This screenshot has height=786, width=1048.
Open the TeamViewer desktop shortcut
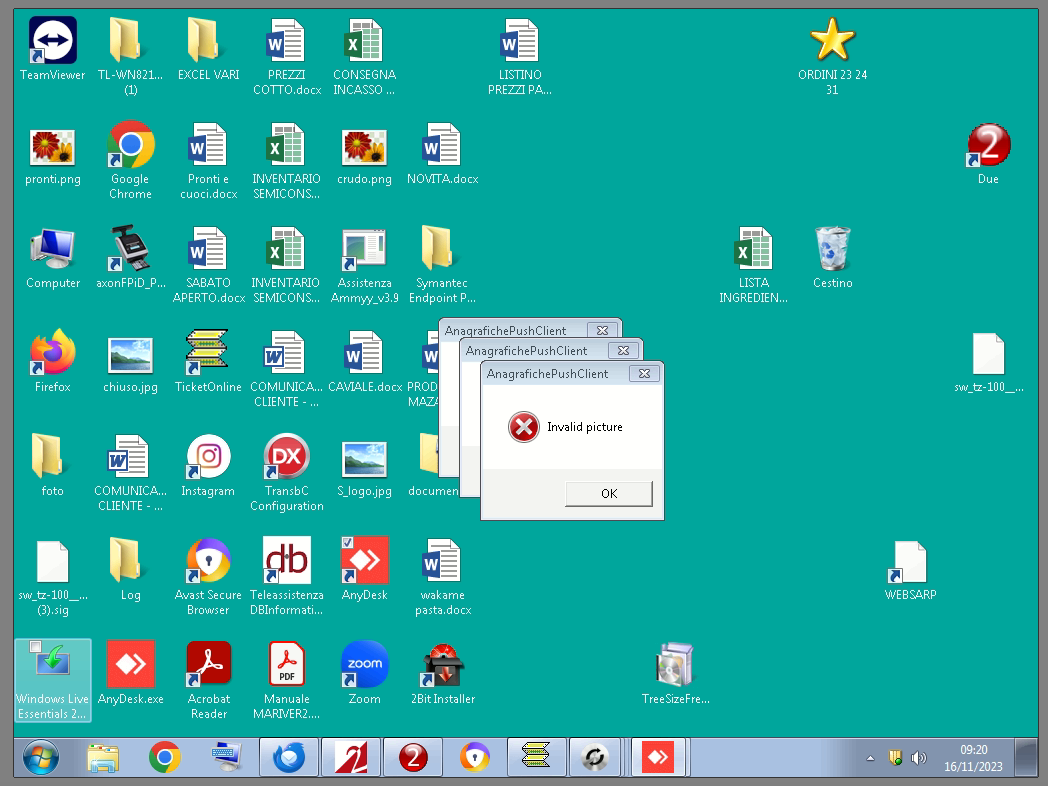point(53,49)
